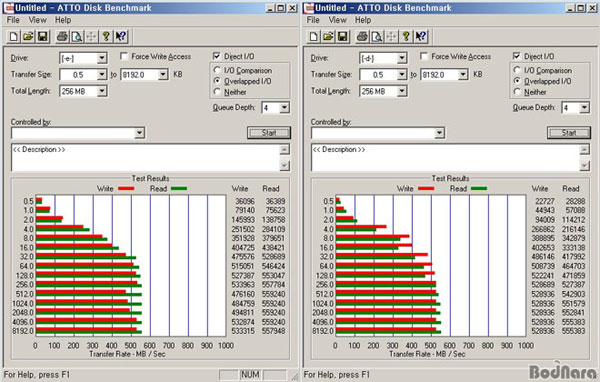Toggle Direct I/O checkbox in left window

click(x=217, y=56)
